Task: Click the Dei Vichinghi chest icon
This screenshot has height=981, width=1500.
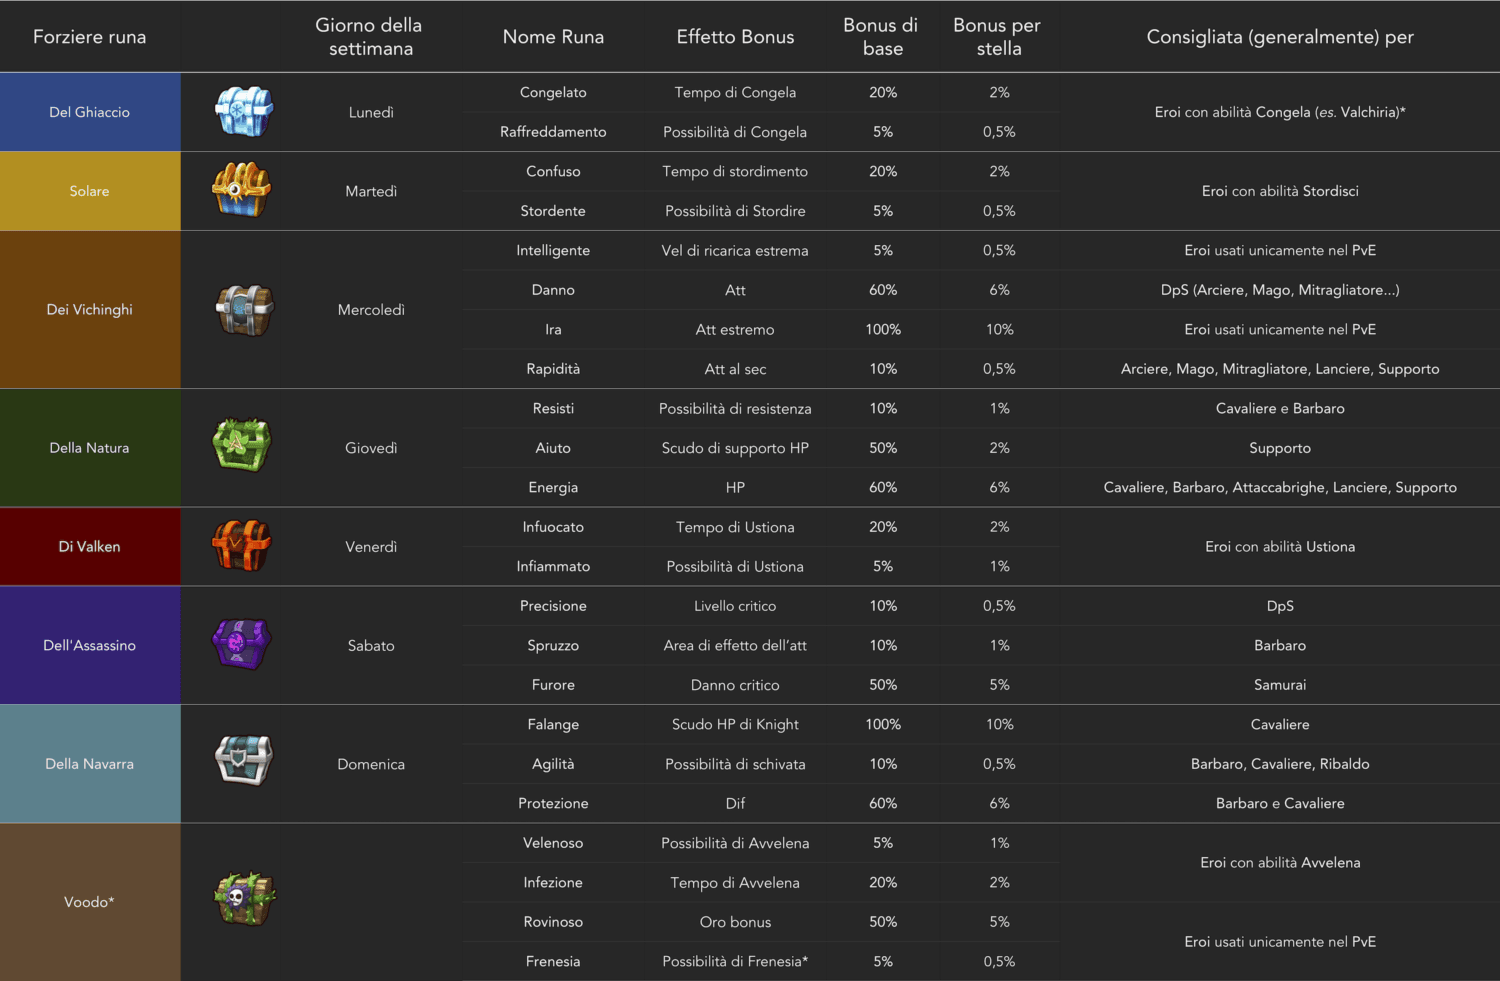Action: coord(244,310)
